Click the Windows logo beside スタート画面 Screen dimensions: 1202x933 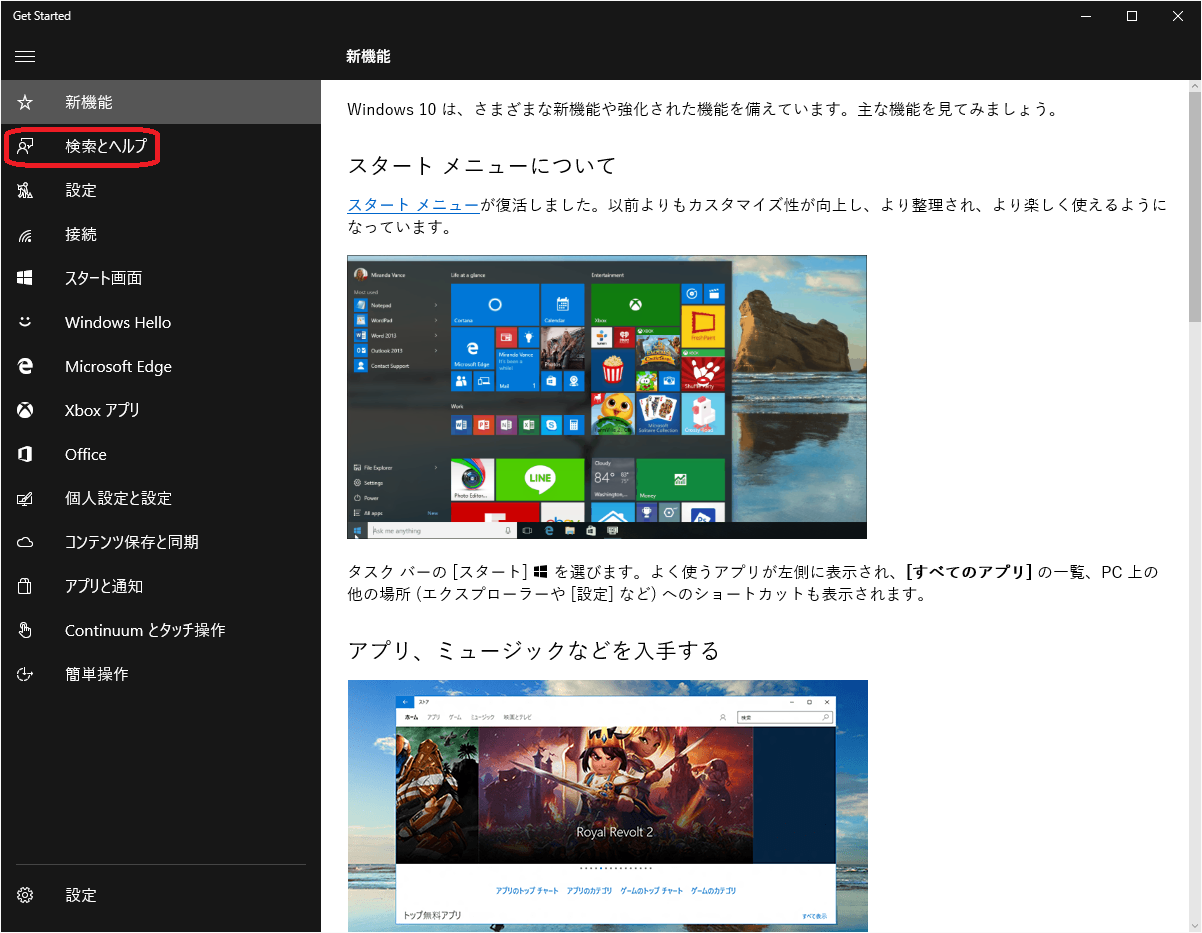tap(25, 278)
